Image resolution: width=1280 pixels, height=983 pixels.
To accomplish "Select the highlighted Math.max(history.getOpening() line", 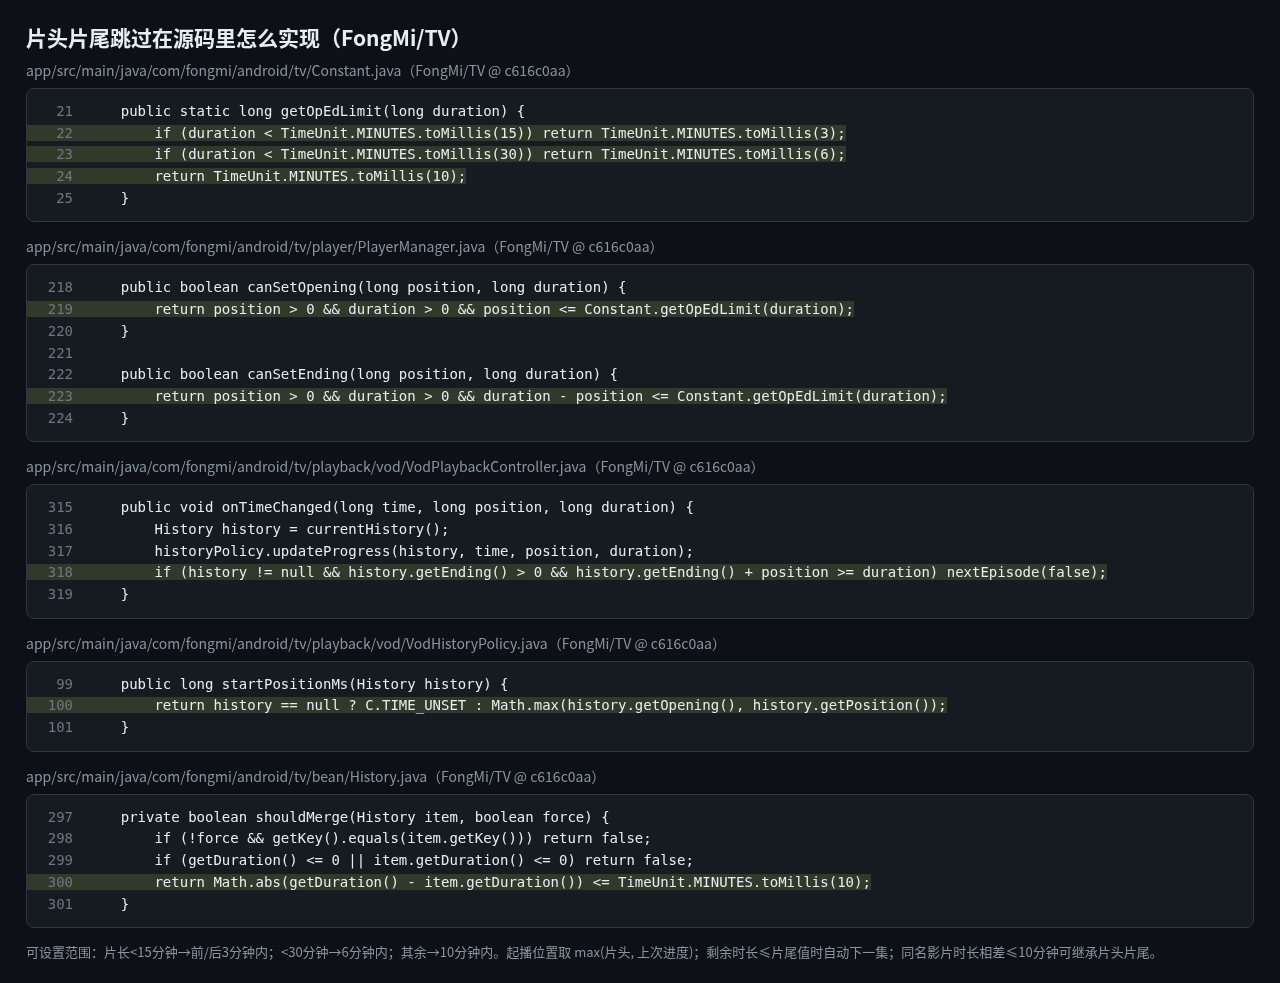I will [550, 705].
